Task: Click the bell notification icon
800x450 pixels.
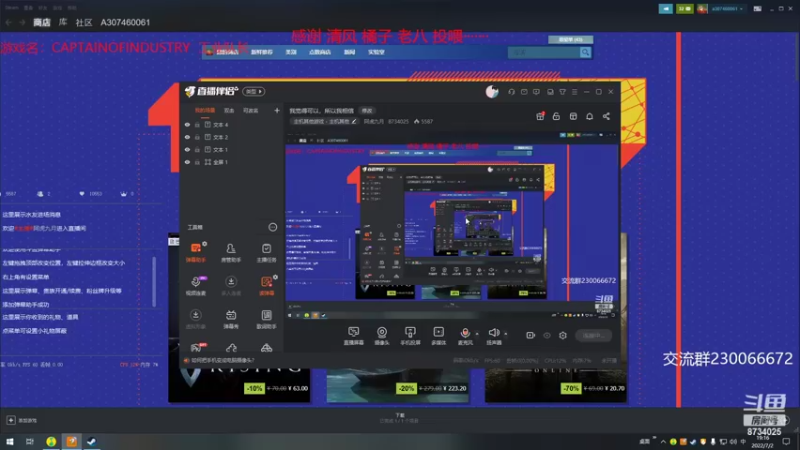Action: (589, 116)
